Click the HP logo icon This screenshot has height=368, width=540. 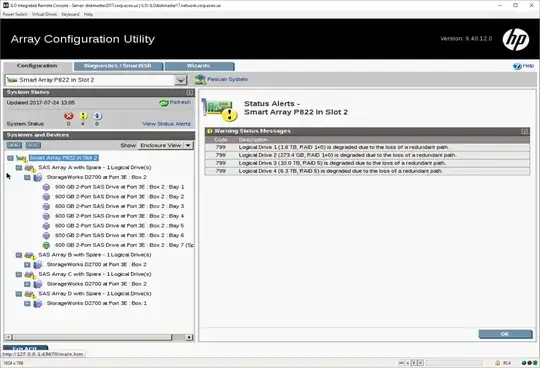click(x=516, y=40)
